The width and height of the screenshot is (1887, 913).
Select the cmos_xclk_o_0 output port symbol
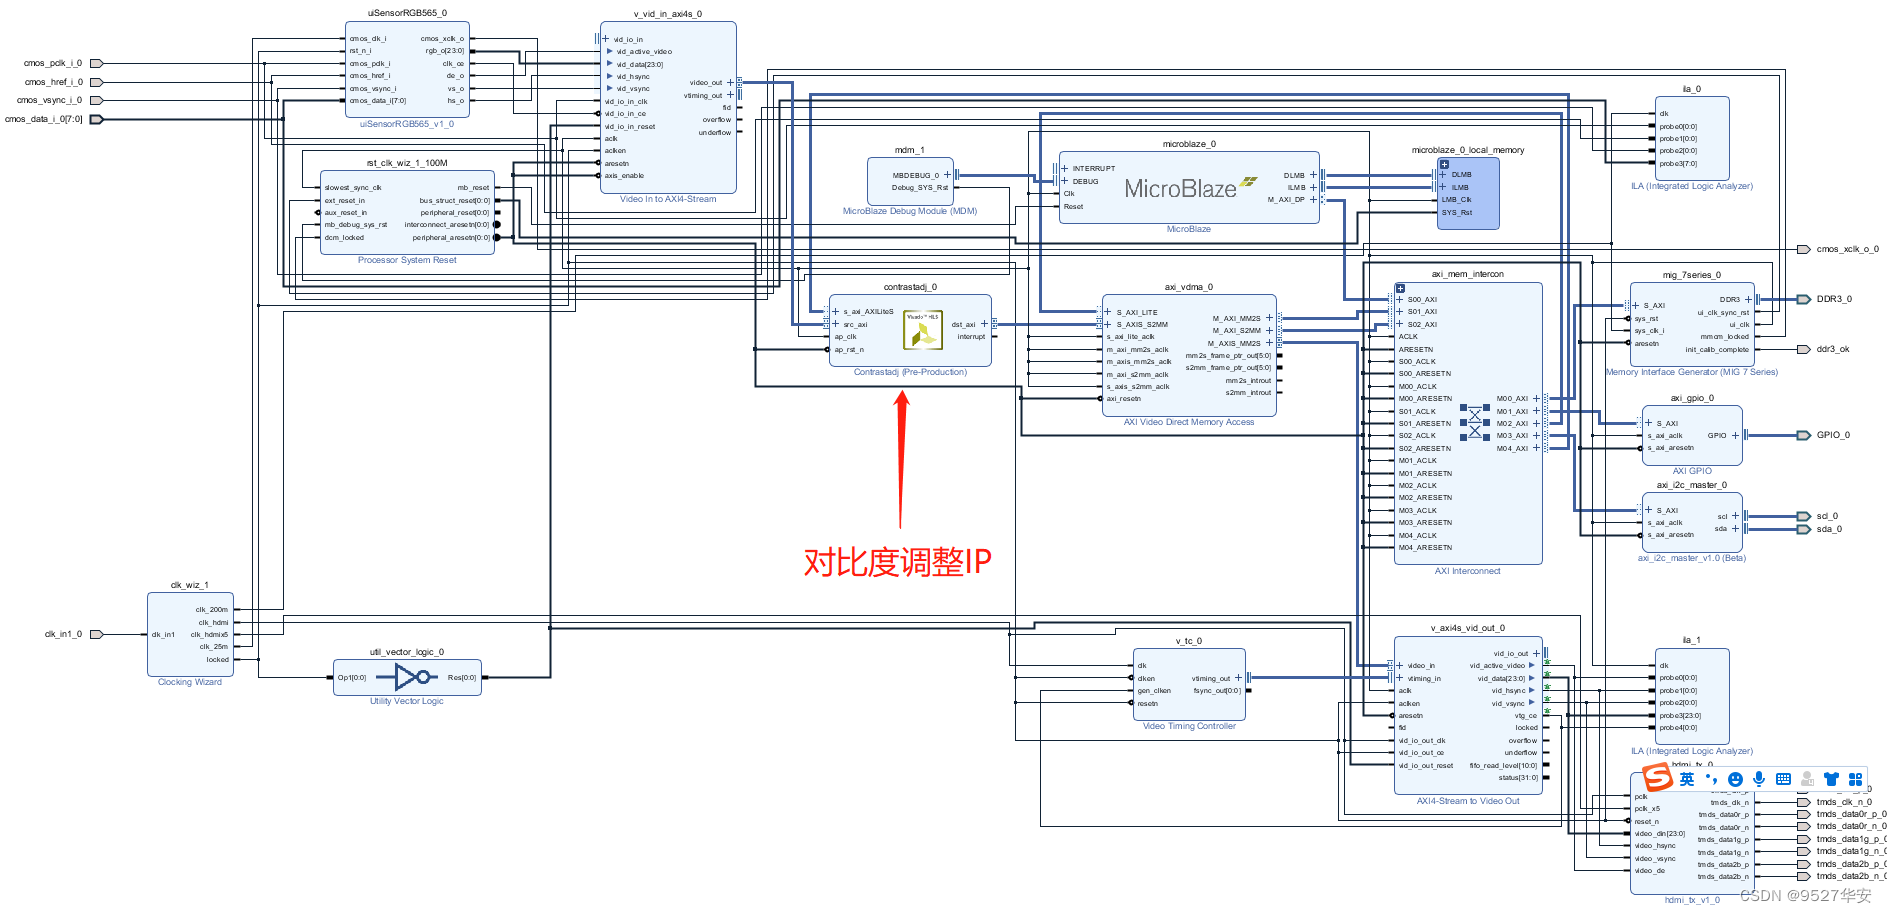1804,249
